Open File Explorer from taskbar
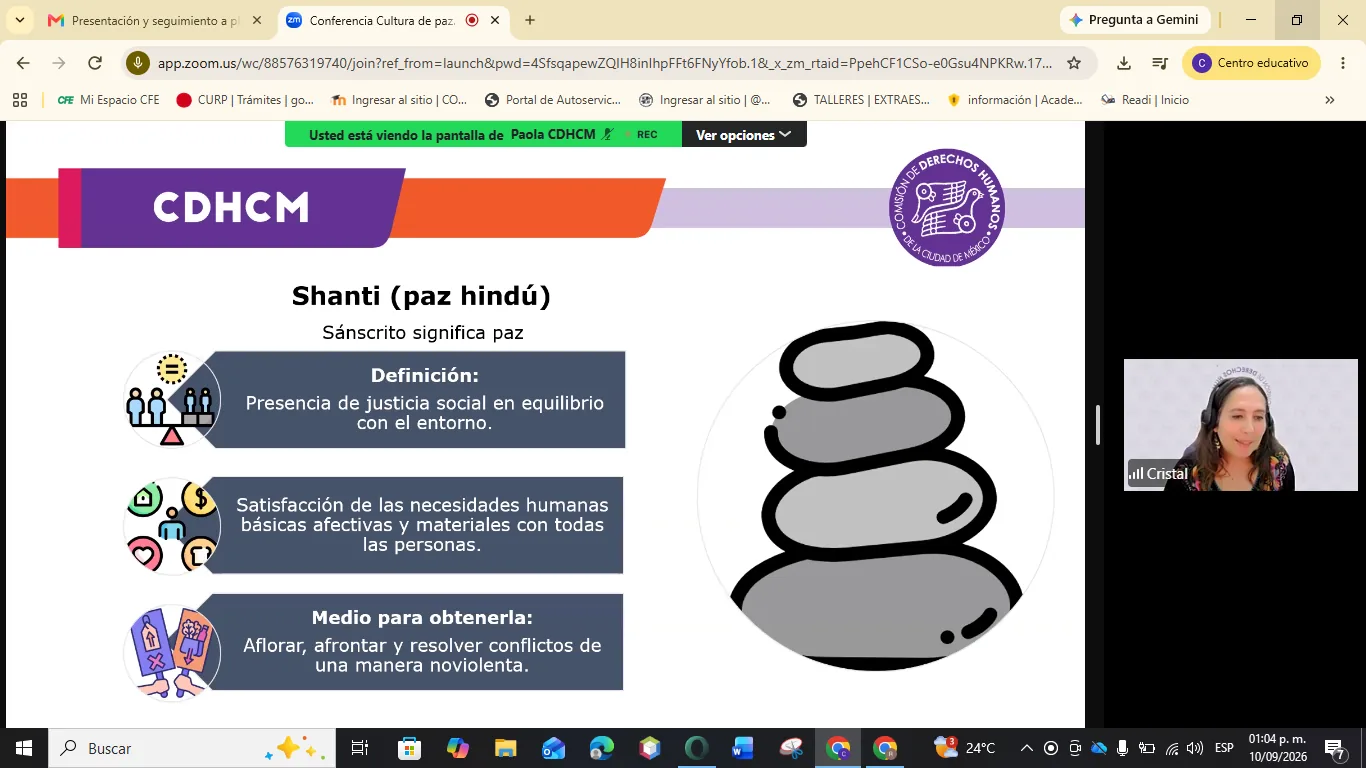This screenshot has width=1366, height=768. tap(505, 748)
